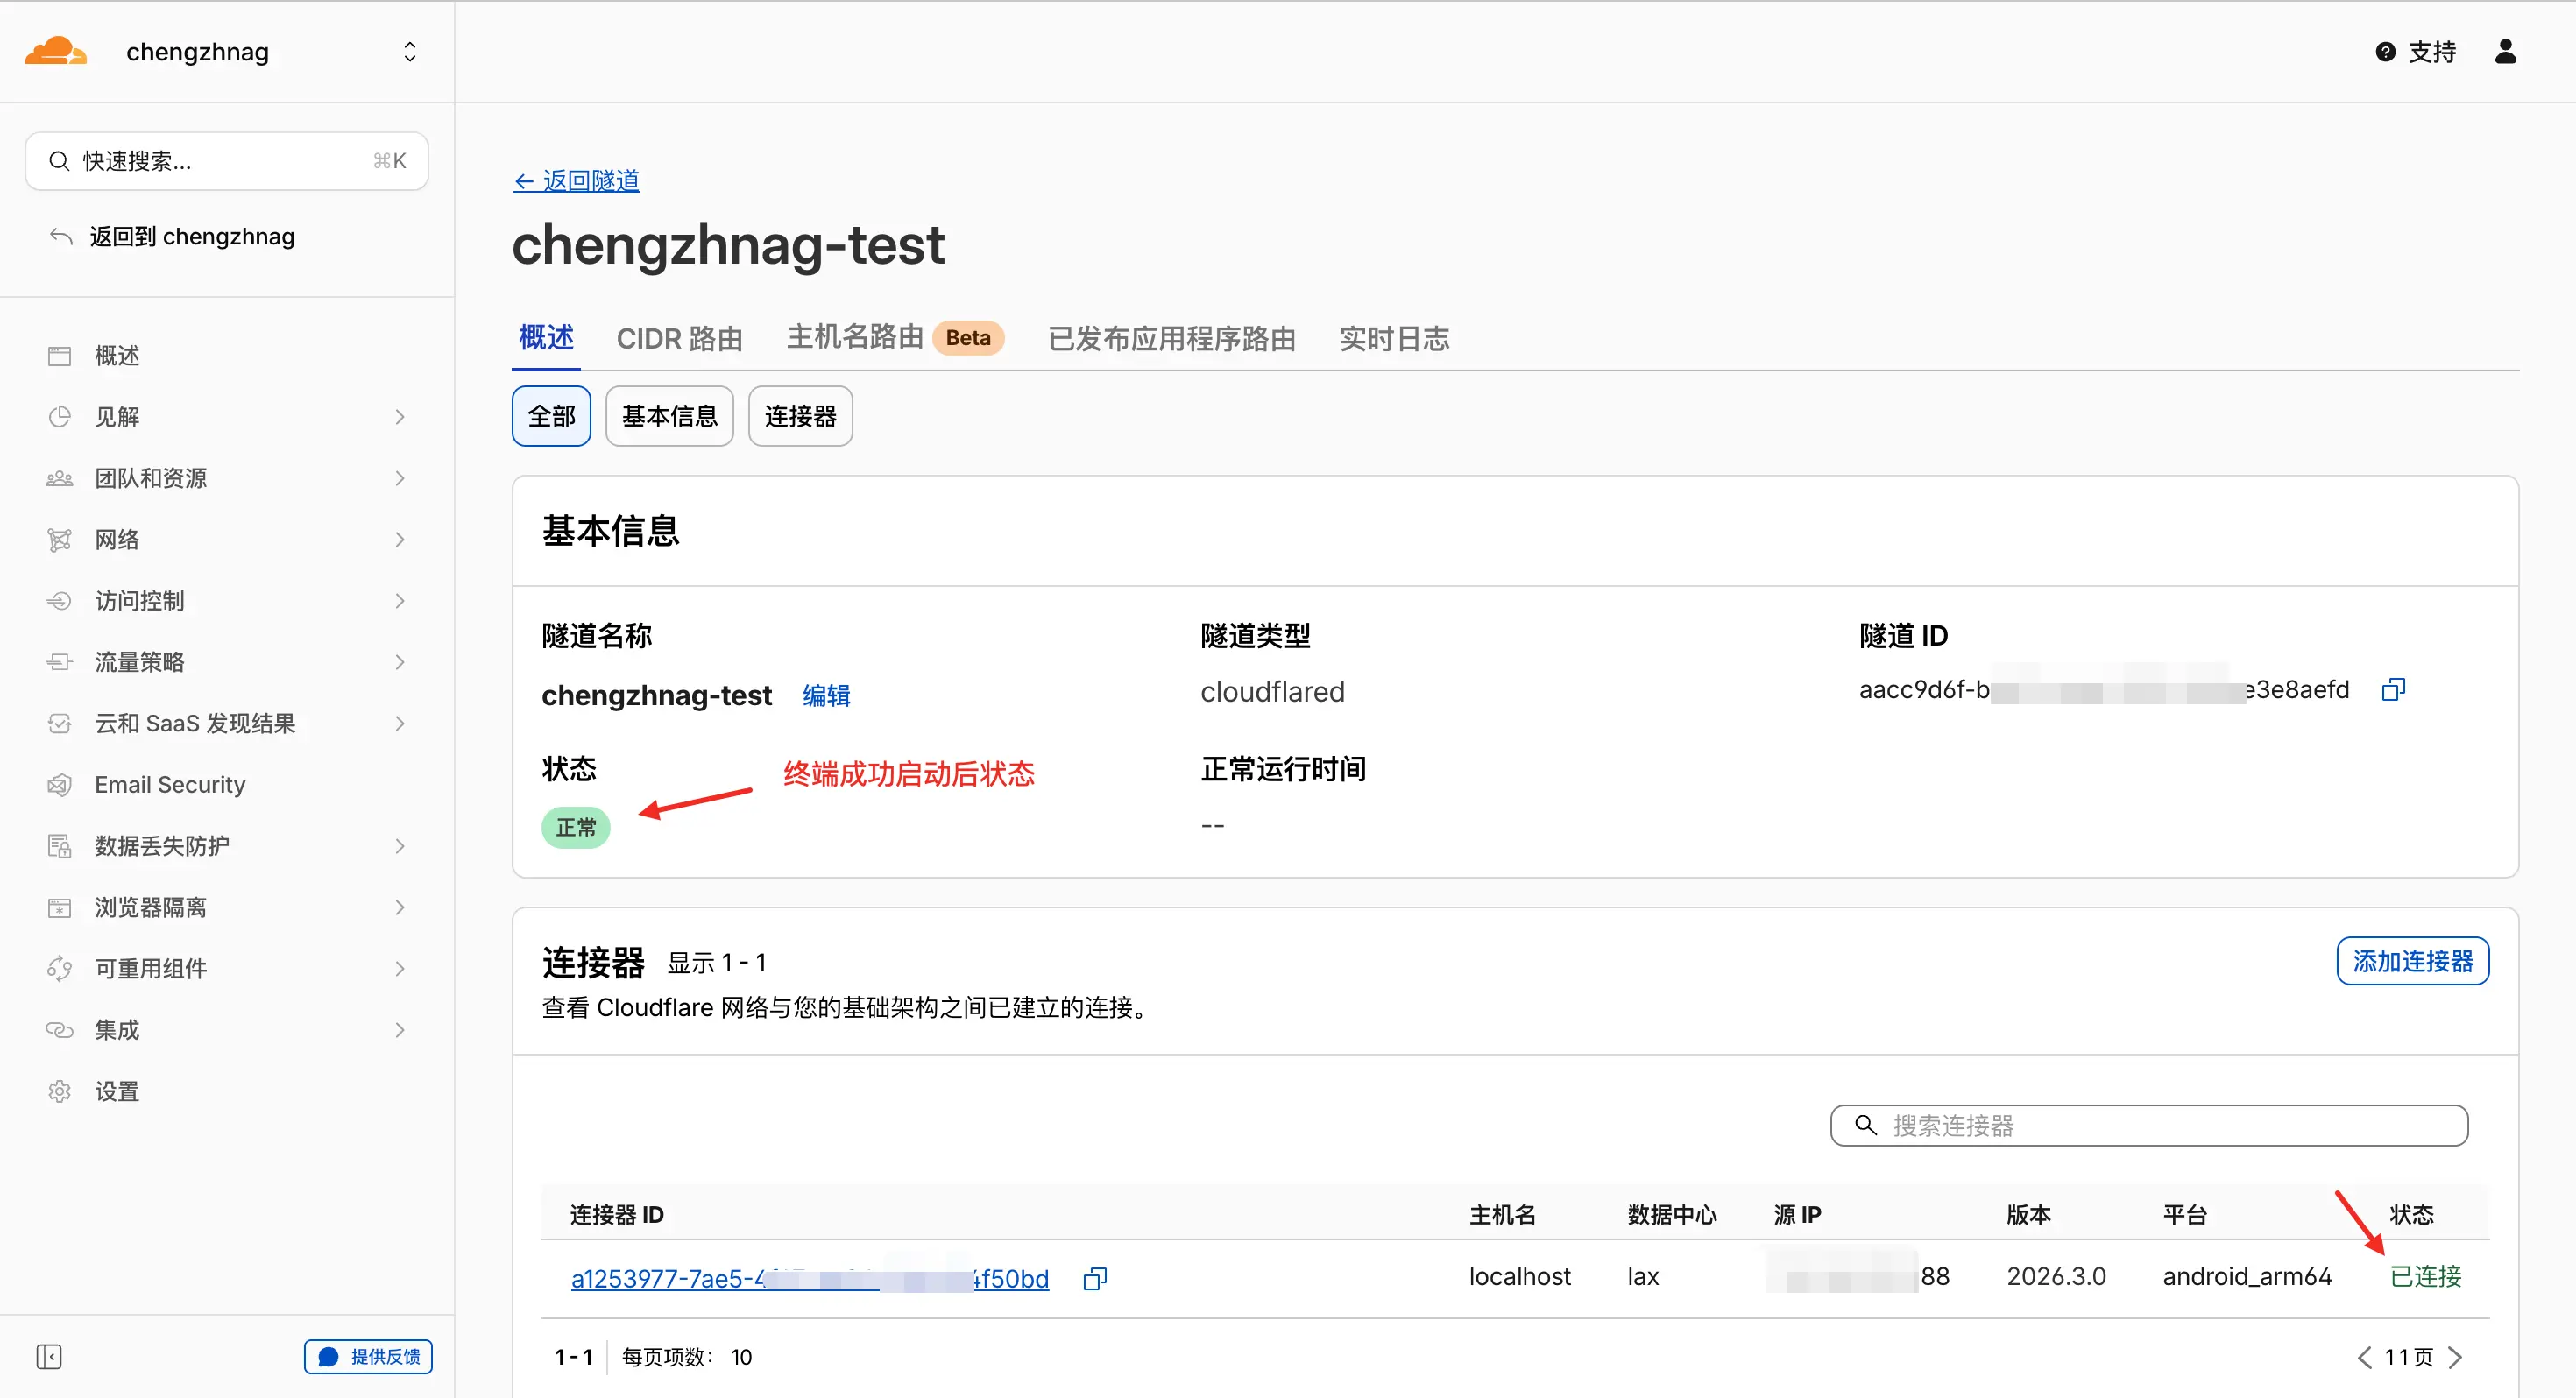Open the 支持 help icon

pos(2385,52)
